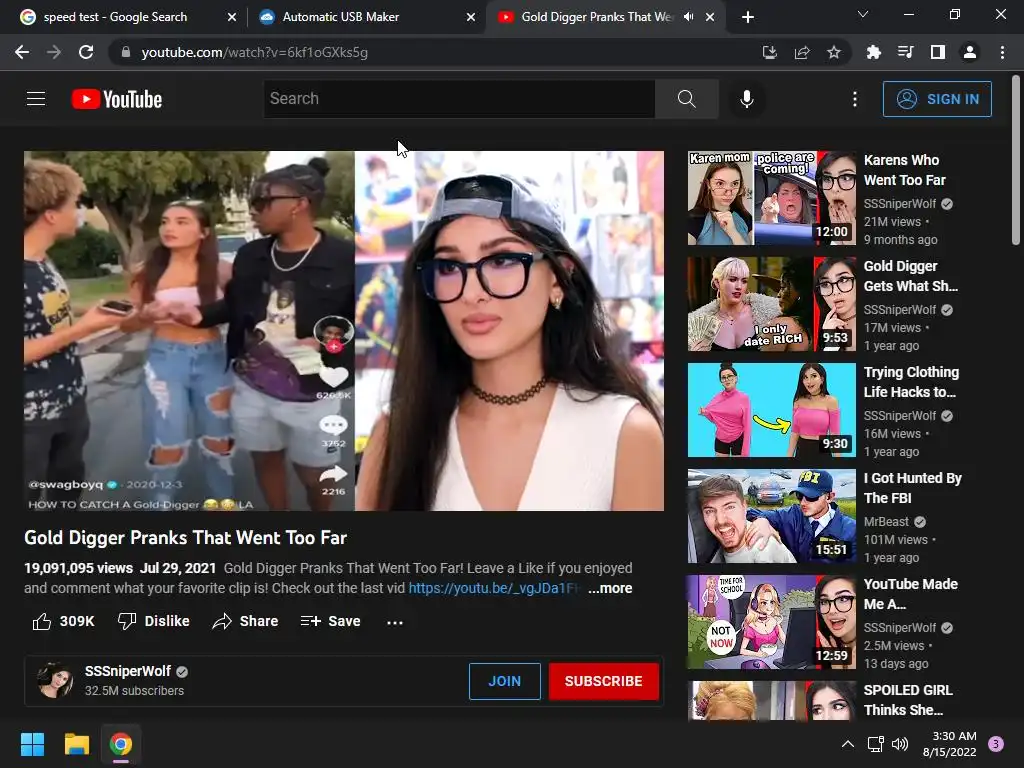Go to YouTube home via the logo

click(117, 99)
